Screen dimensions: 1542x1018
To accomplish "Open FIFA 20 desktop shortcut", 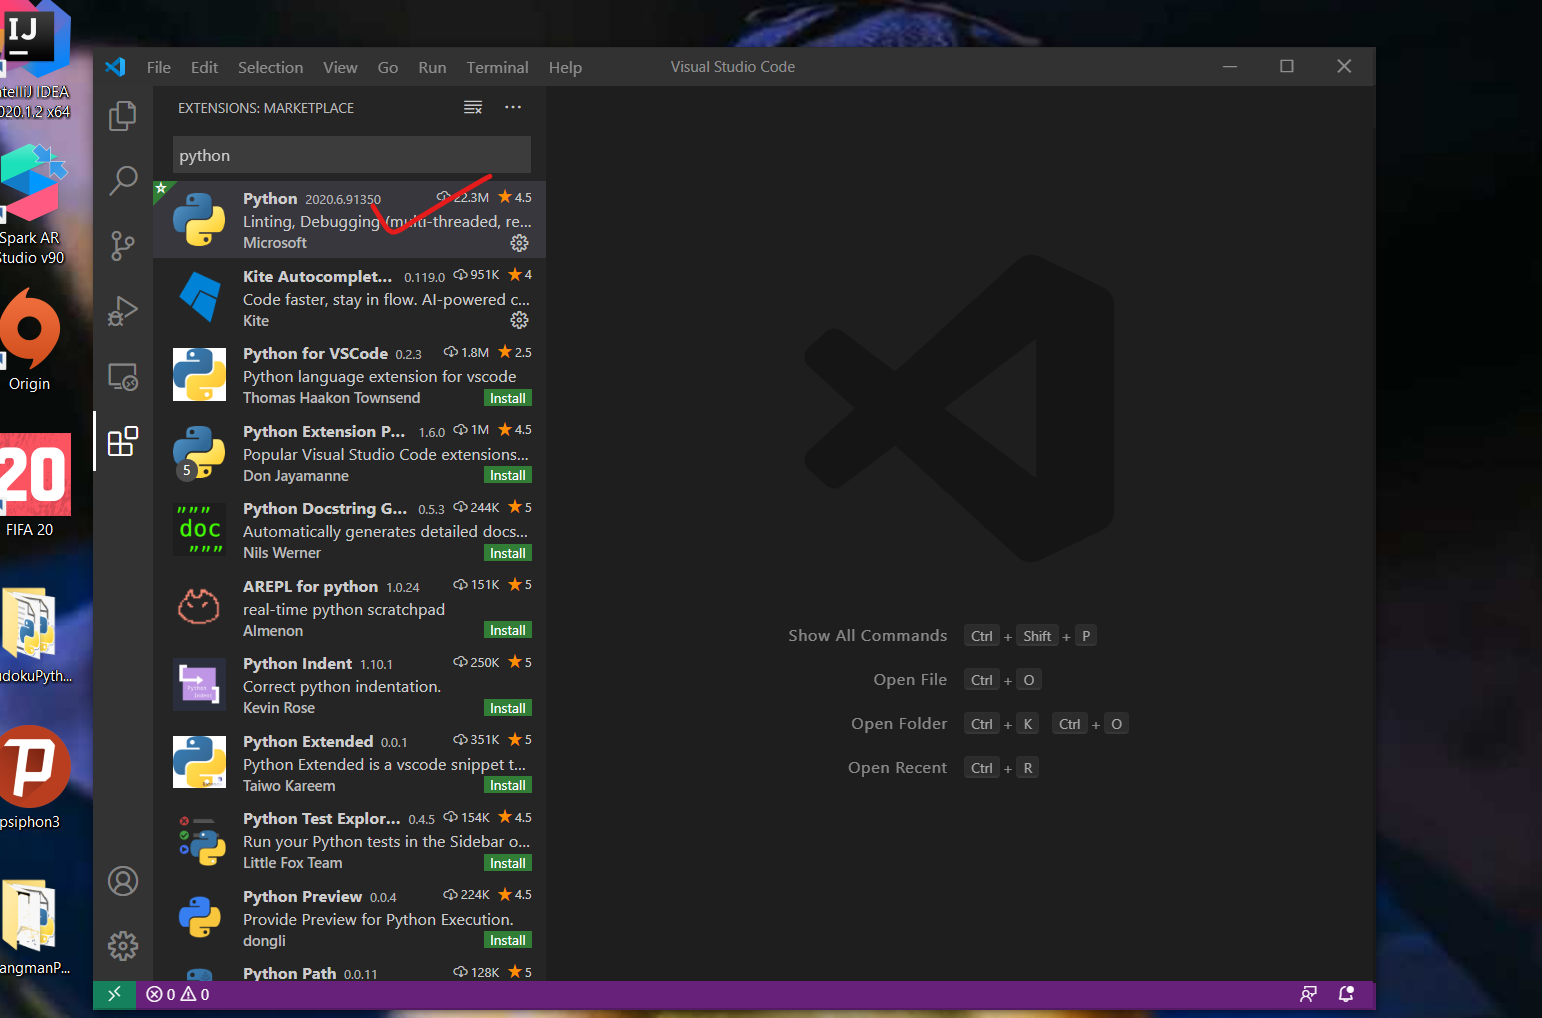I will (34, 485).
